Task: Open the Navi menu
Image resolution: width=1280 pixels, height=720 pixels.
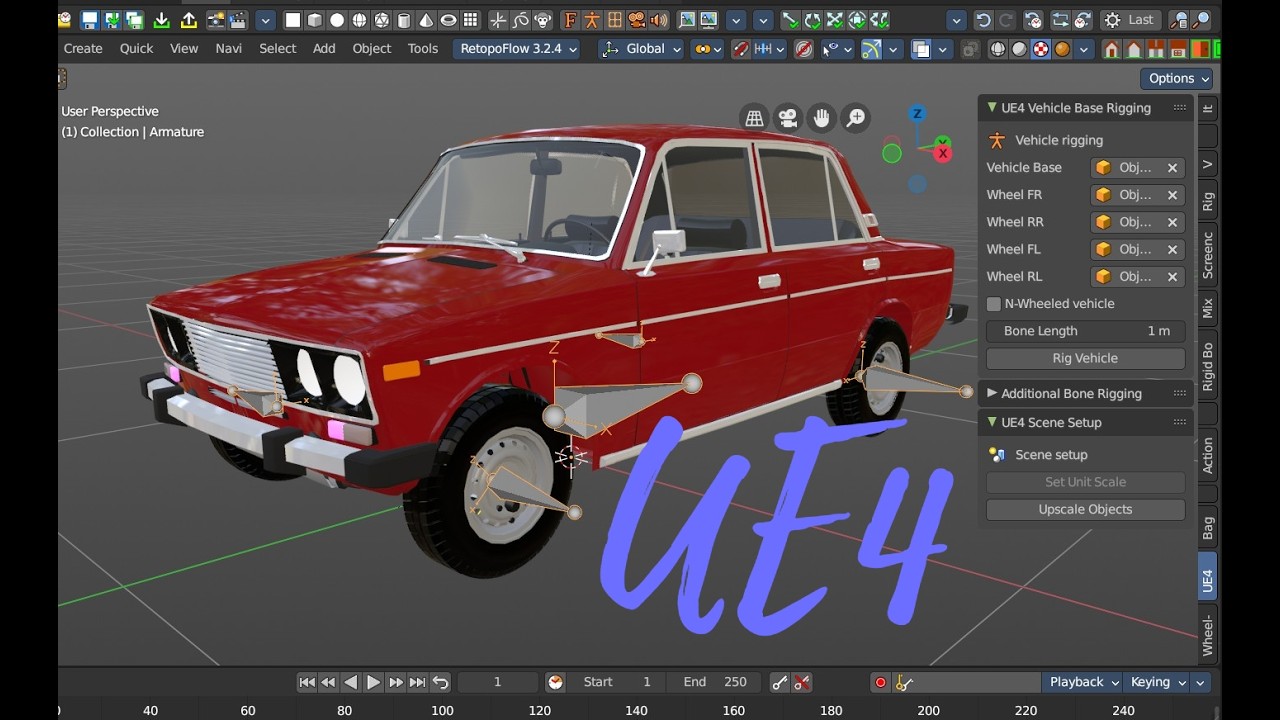Action: click(x=229, y=49)
